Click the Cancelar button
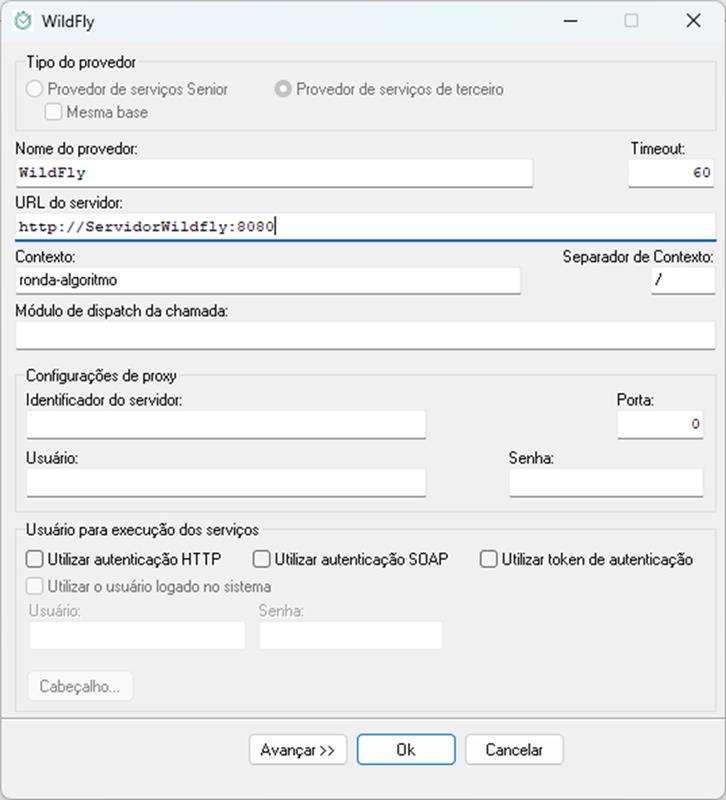The width and height of the screenshot is (726, 800). pyautogui.click(x=513, y=749)
